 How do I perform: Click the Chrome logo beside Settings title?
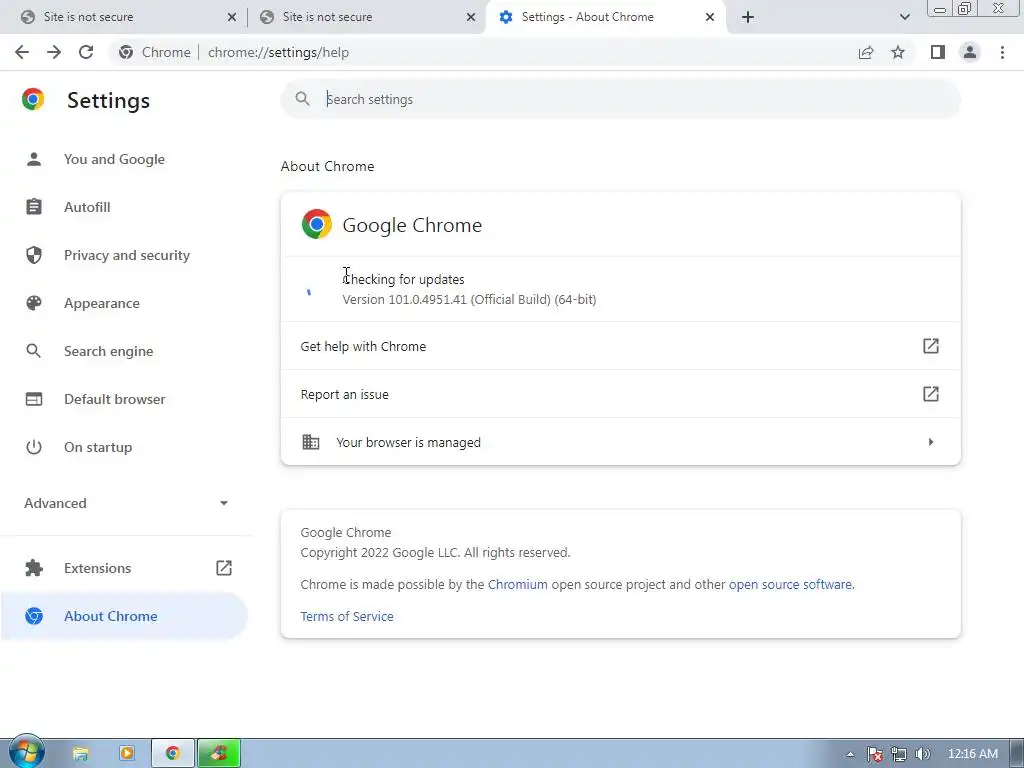[x=33, y=99]
